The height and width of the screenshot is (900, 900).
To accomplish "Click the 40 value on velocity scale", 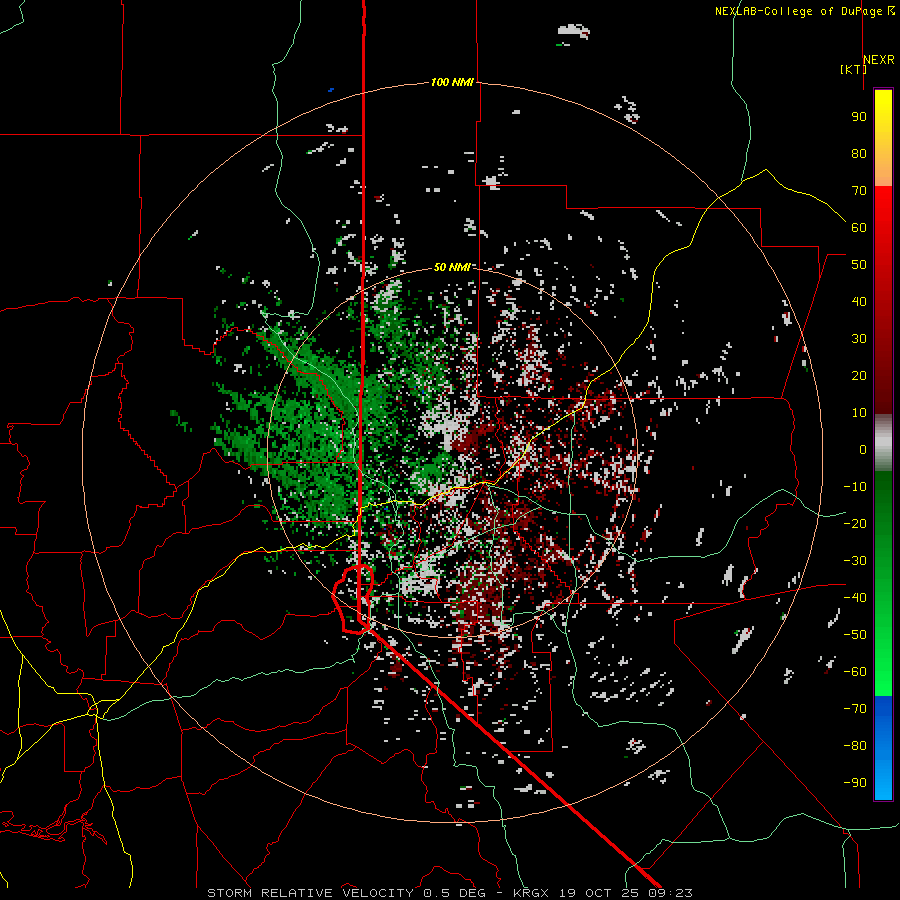I will point(859,301).
